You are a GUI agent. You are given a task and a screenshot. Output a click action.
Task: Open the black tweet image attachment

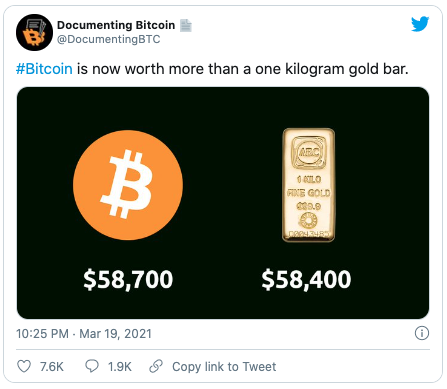click(223, 203)
